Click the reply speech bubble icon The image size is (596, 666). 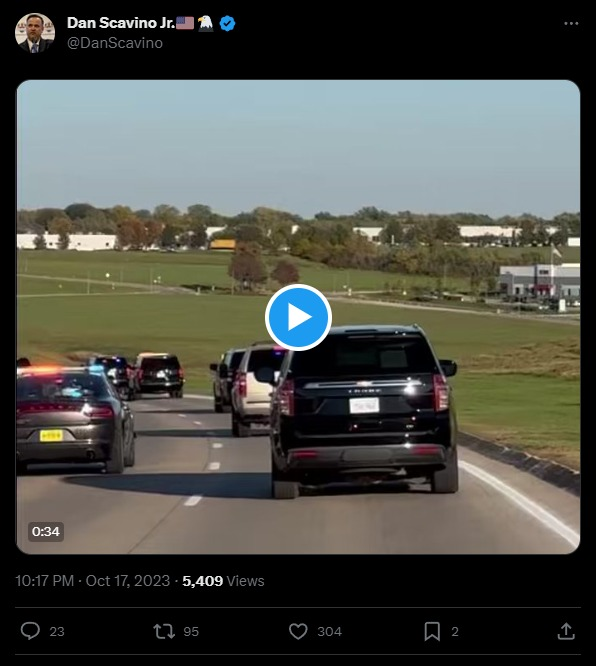(x=30, y=631)
